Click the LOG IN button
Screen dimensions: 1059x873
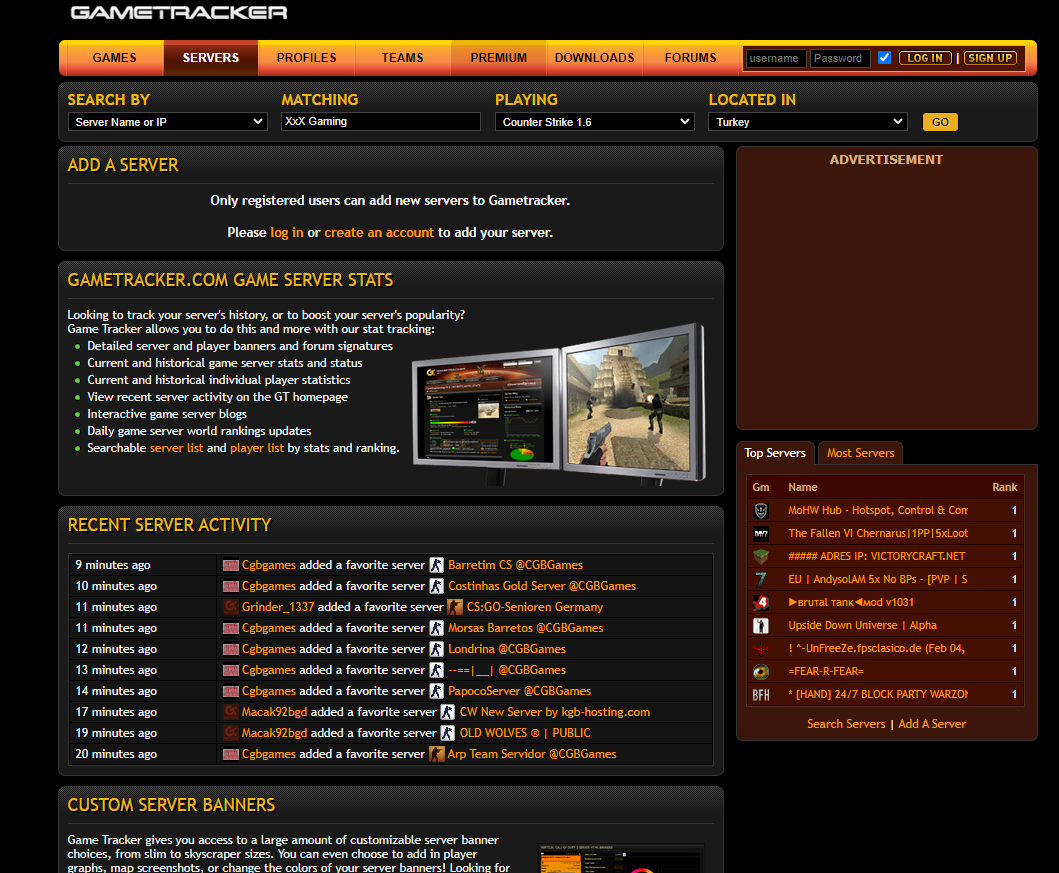point(925,58)
